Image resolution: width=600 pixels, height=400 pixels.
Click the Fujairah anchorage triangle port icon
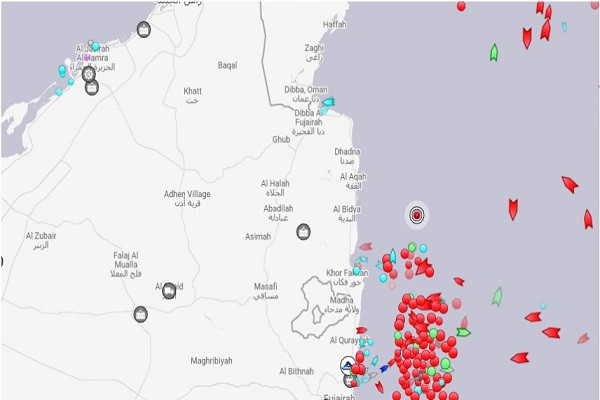tap(347, 365)
